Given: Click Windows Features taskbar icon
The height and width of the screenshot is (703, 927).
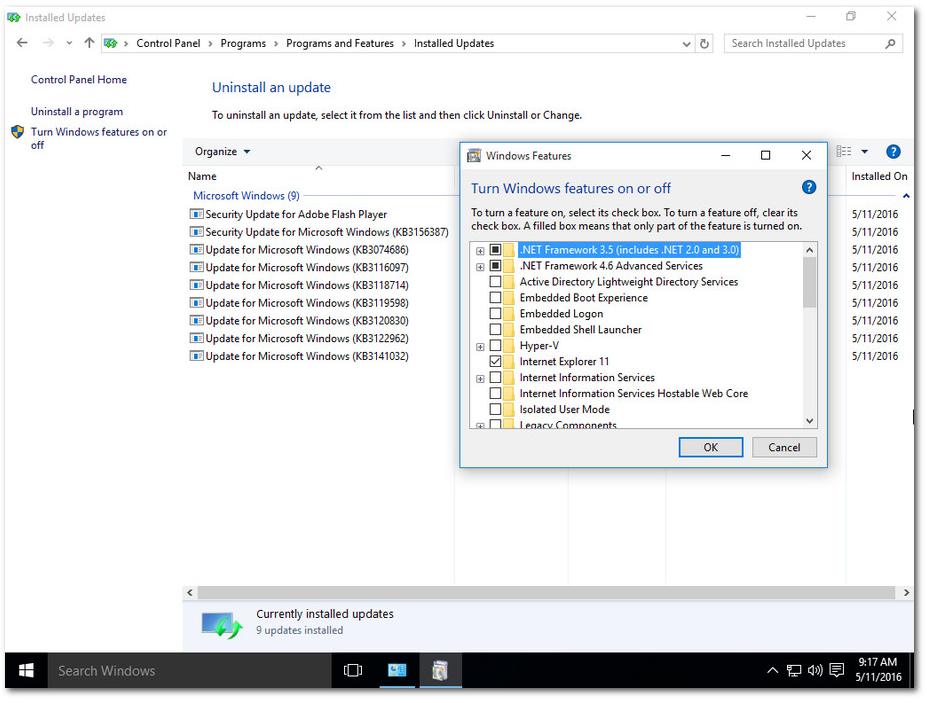Looking at the screenshot, I should point(439,670).
